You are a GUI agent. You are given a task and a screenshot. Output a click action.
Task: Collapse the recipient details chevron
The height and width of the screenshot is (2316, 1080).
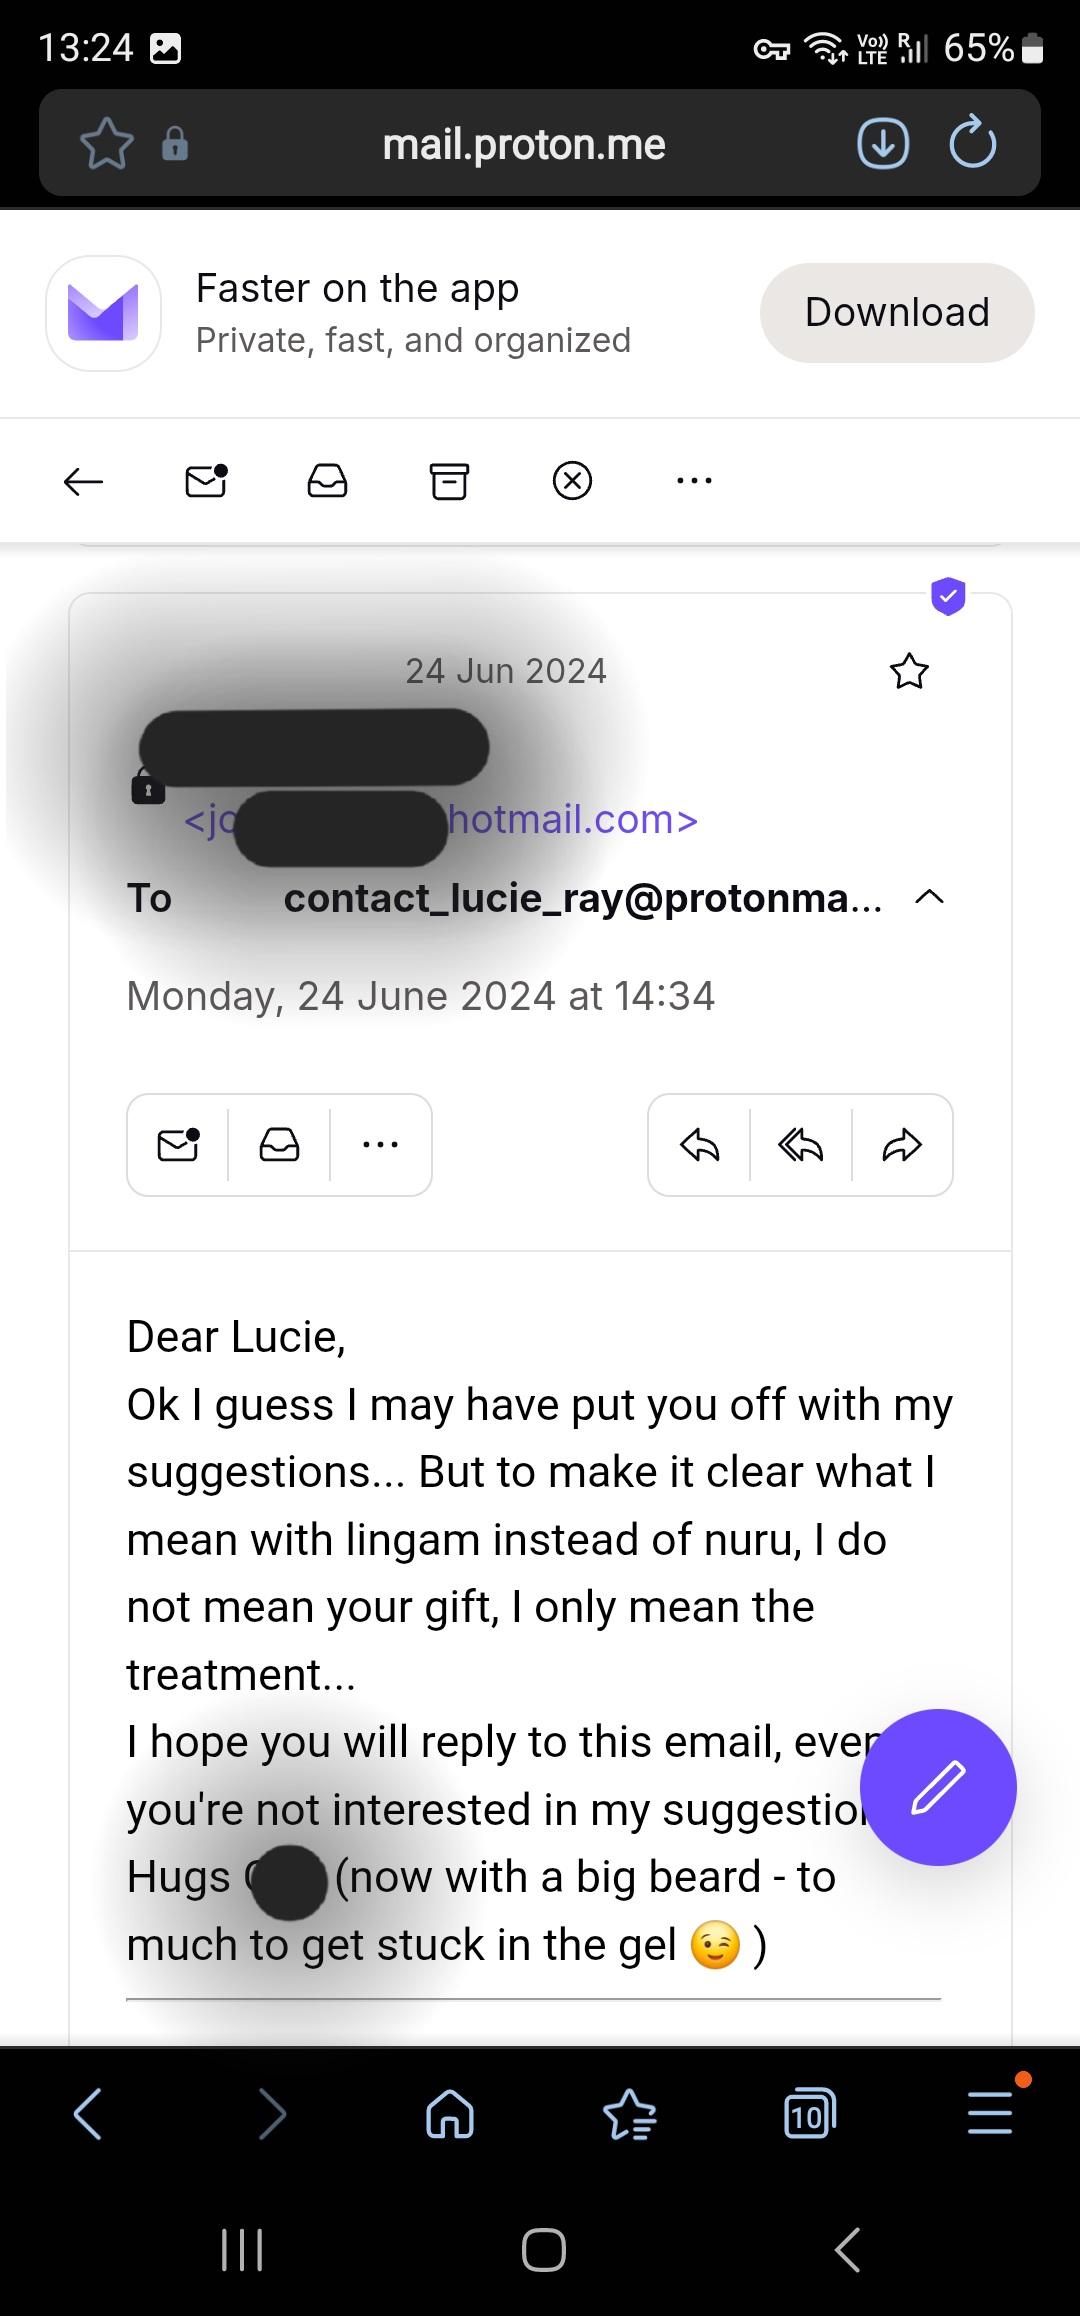[929, 897]
